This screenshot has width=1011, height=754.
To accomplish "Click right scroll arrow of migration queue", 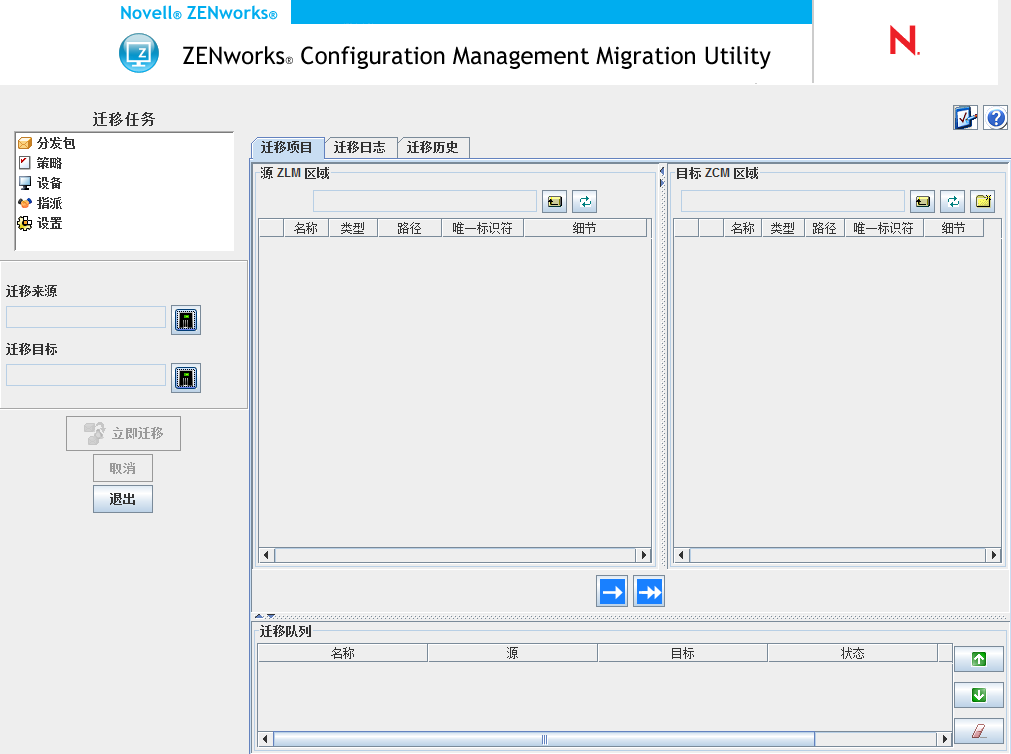I will pos(944,739).
